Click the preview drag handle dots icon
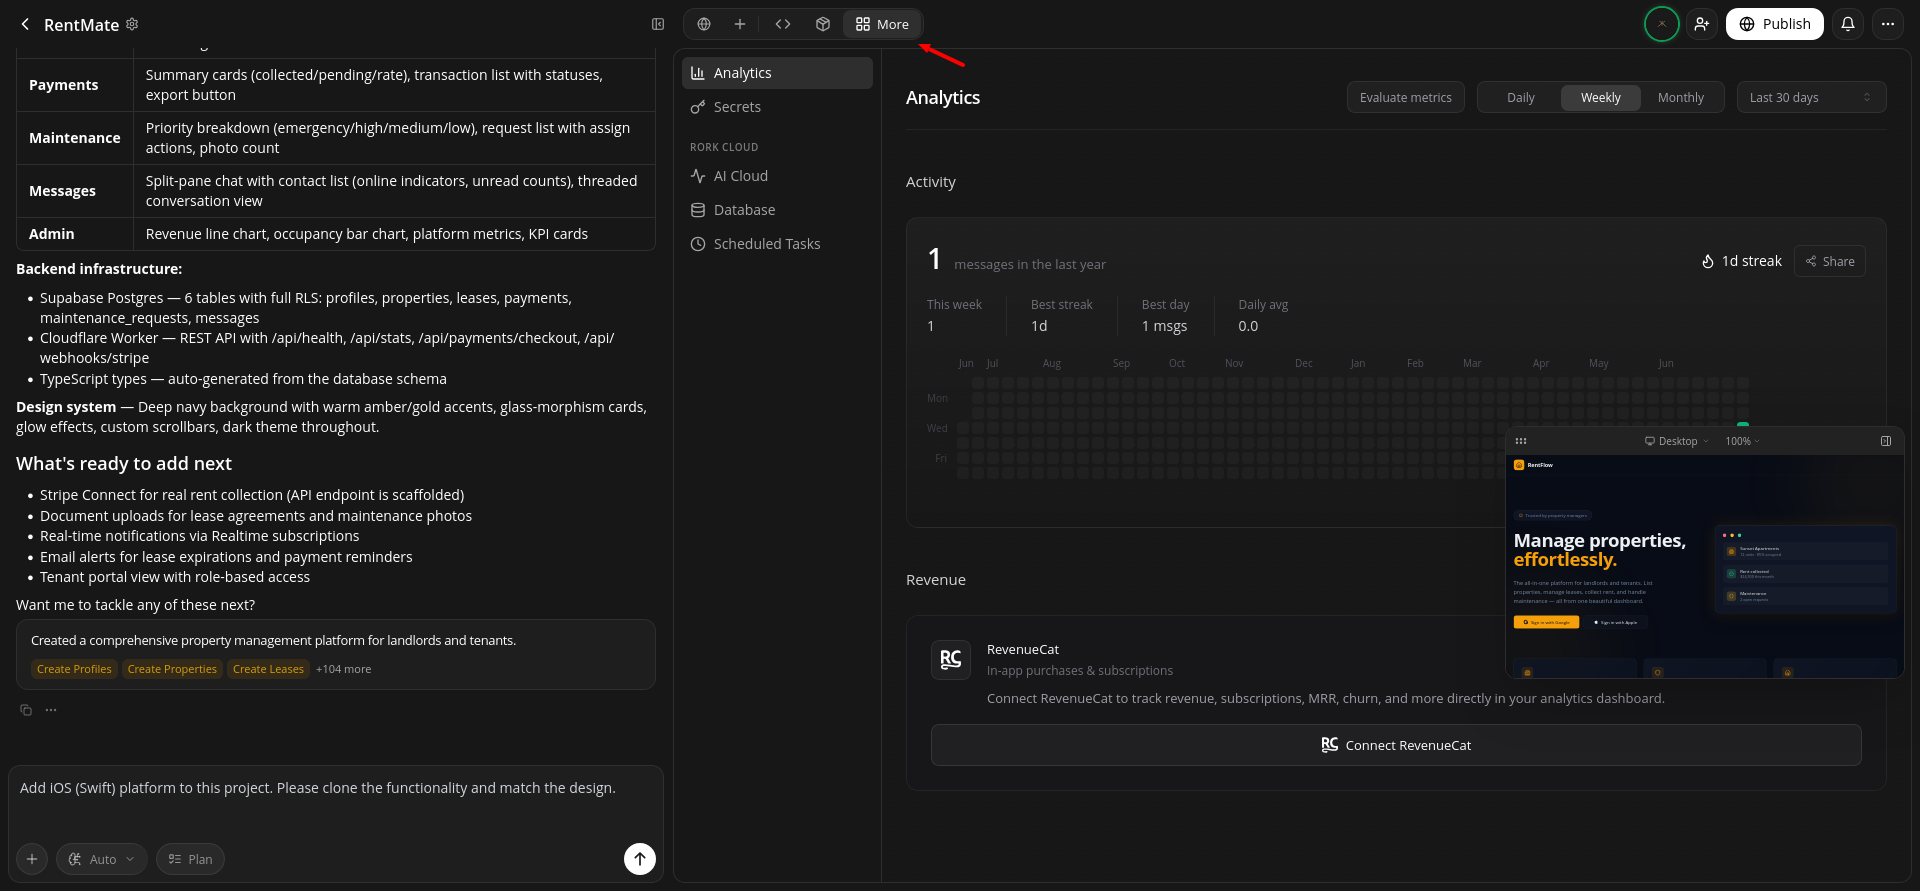Screen dimensions: 1920x891 tap(1521, 441)
